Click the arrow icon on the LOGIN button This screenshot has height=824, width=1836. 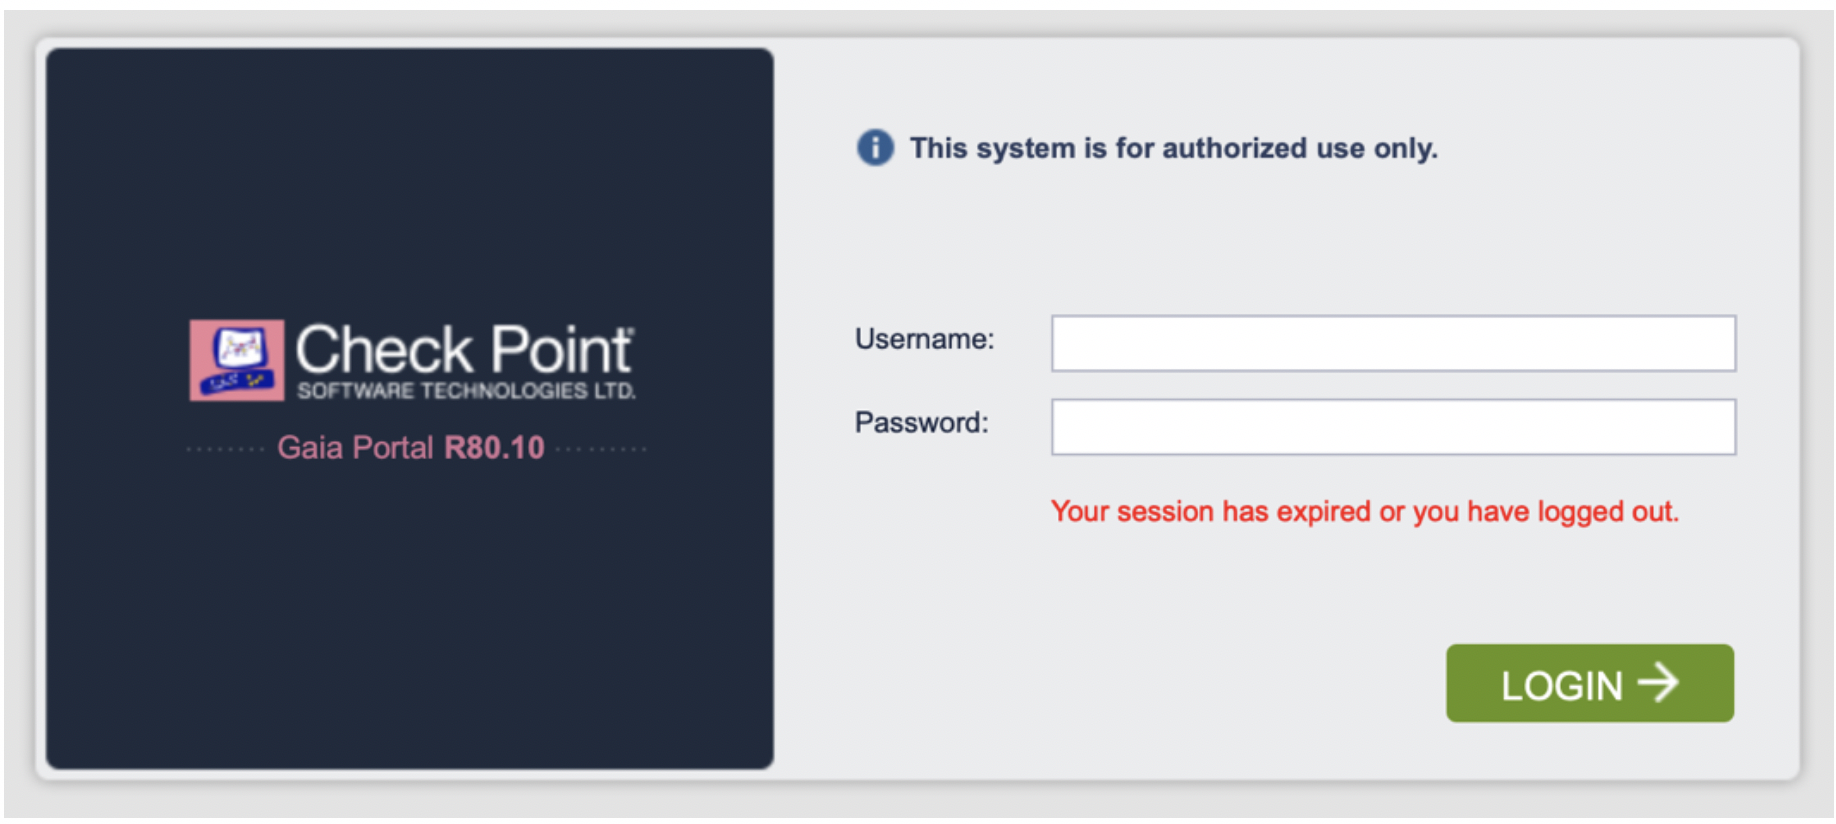(x=1659, y=684)
